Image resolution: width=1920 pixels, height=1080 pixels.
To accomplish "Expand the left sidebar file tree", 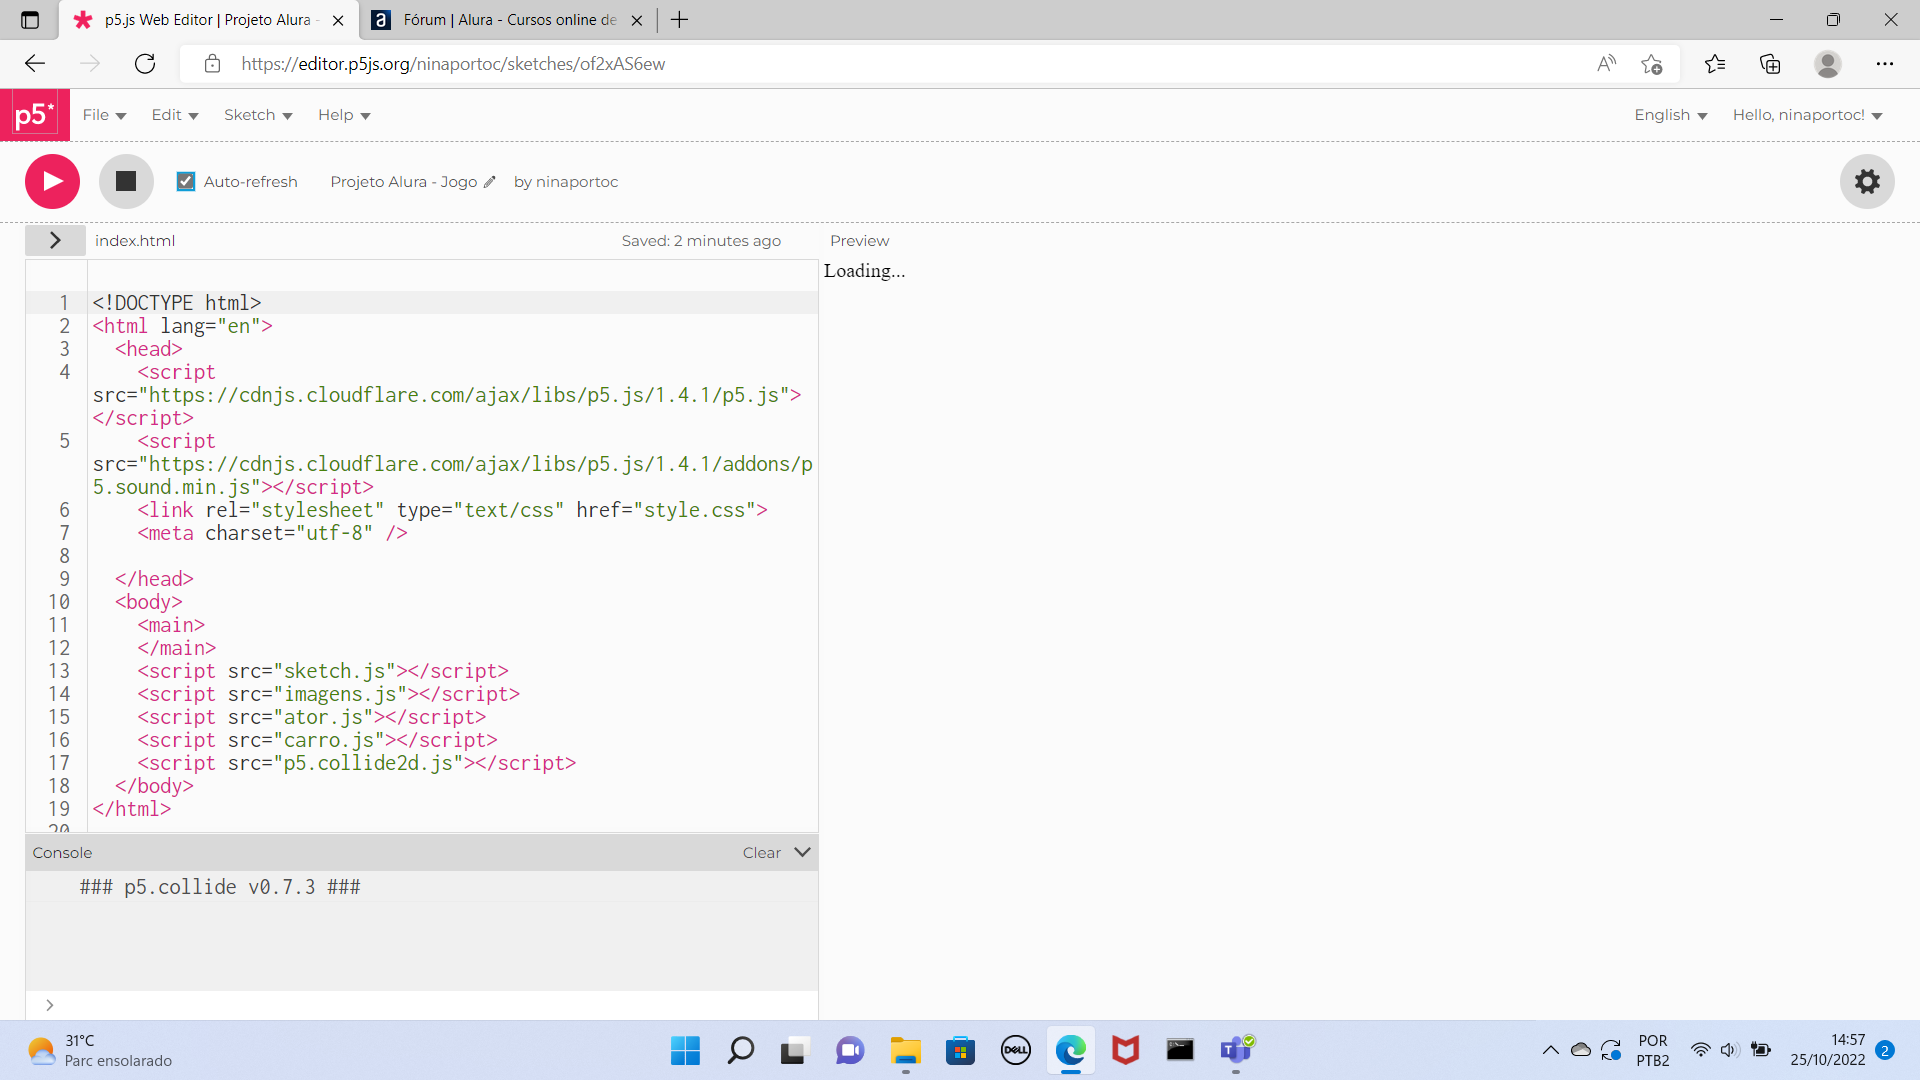I will point(54,240).
